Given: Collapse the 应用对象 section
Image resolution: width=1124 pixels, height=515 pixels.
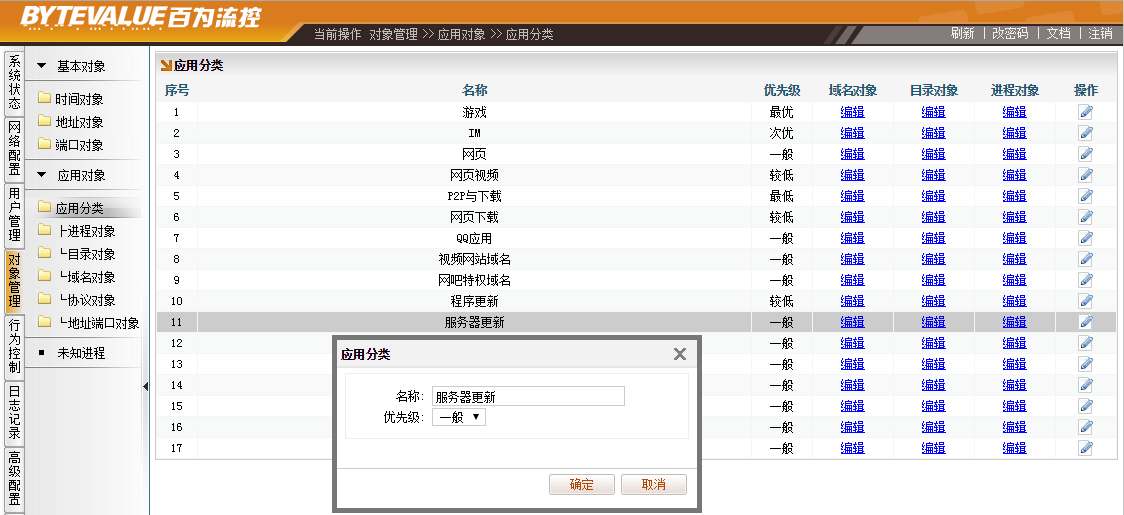Looking at the screenshot, I should point(41,175).
